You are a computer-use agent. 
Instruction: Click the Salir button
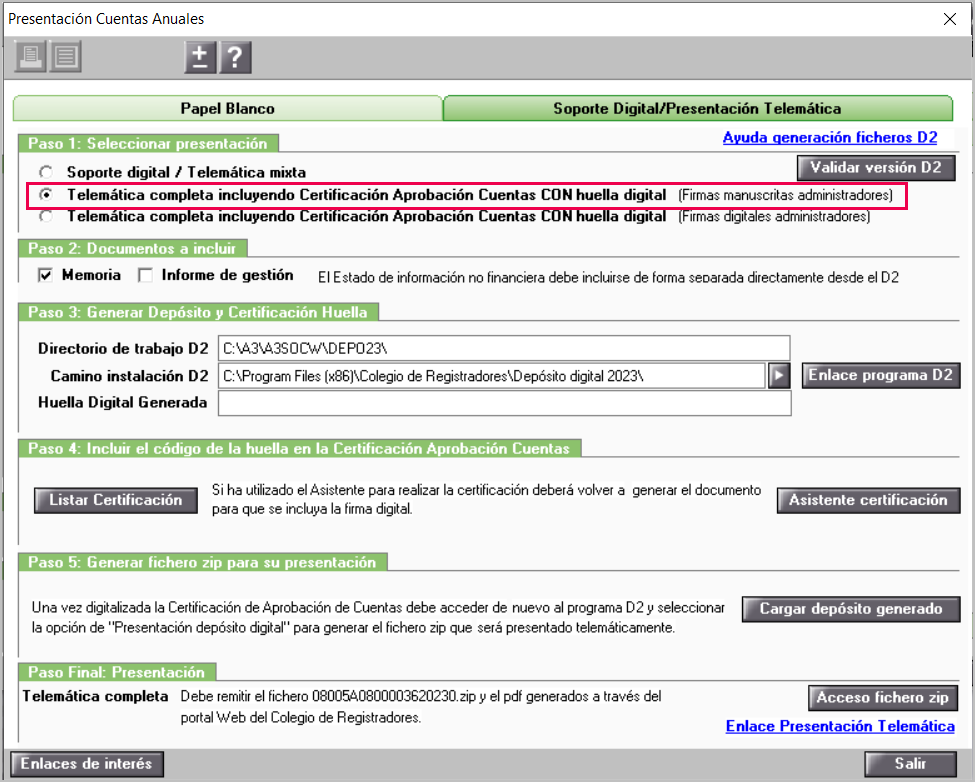[x=910, y=764]
